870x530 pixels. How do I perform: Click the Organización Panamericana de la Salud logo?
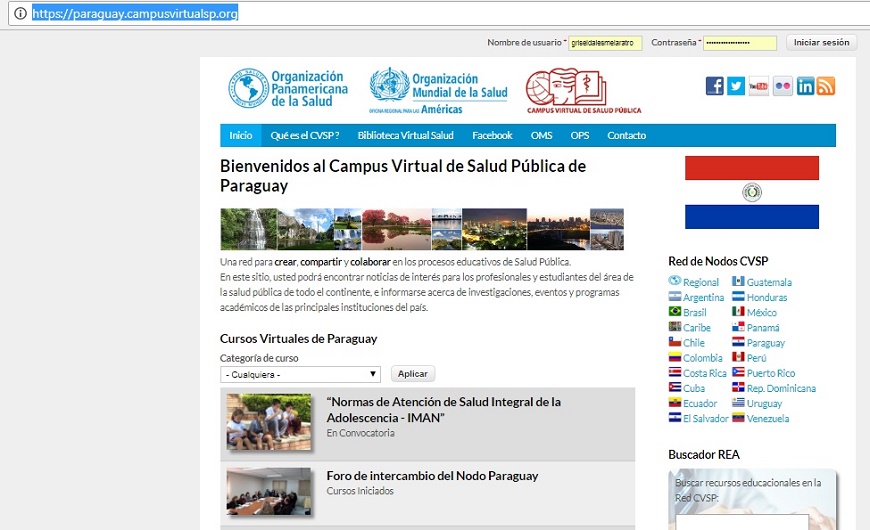[289, 88]
